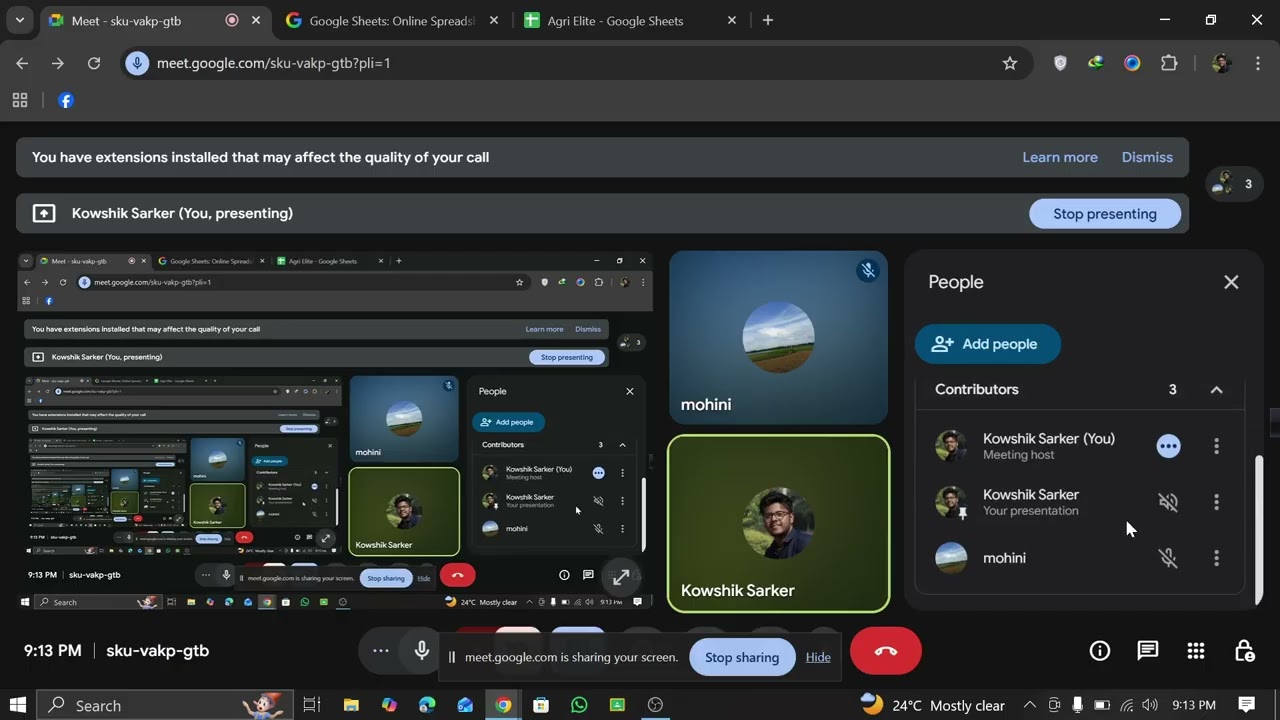The height and width of the screenshot is (720, 1280).
Task: Open host controls lock icon
Action: [1244, 651]
